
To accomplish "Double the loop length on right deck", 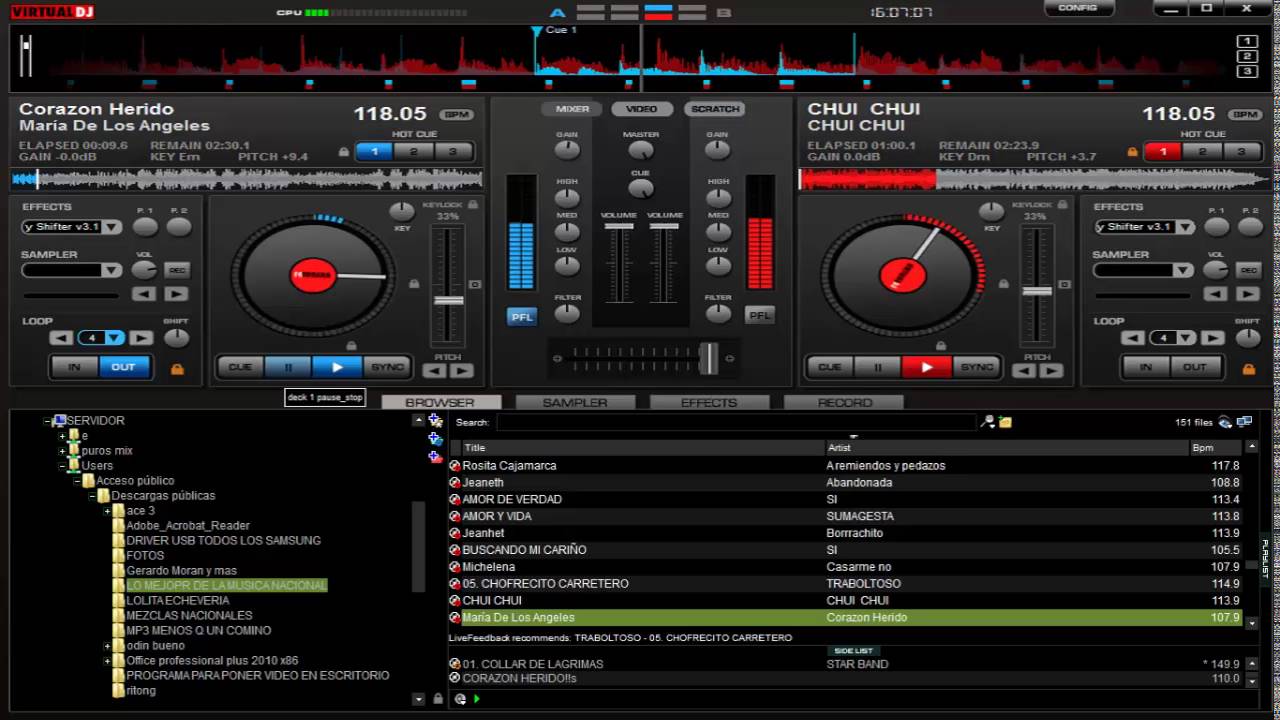I will (1212, 338).
